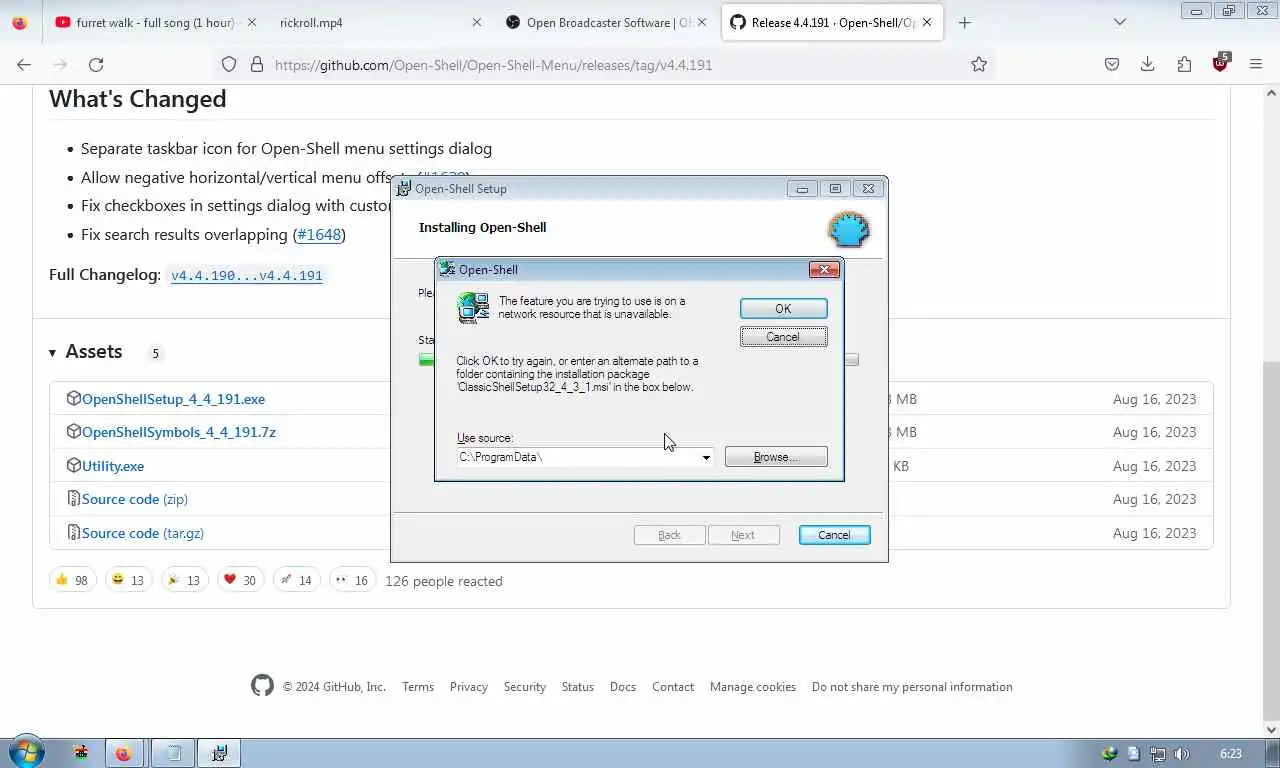This screenshot has height=768, width=1280.
Task: Download OpenShellSetup_4_4_191.exe
Action: [173, 399]
